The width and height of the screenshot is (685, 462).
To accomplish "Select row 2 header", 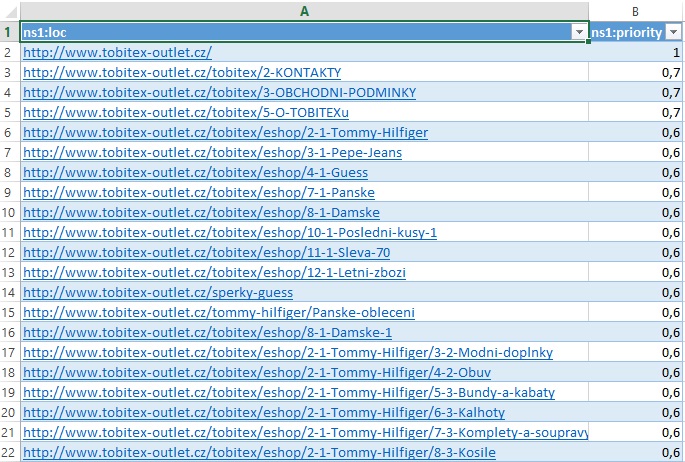I will coord(10,53).
